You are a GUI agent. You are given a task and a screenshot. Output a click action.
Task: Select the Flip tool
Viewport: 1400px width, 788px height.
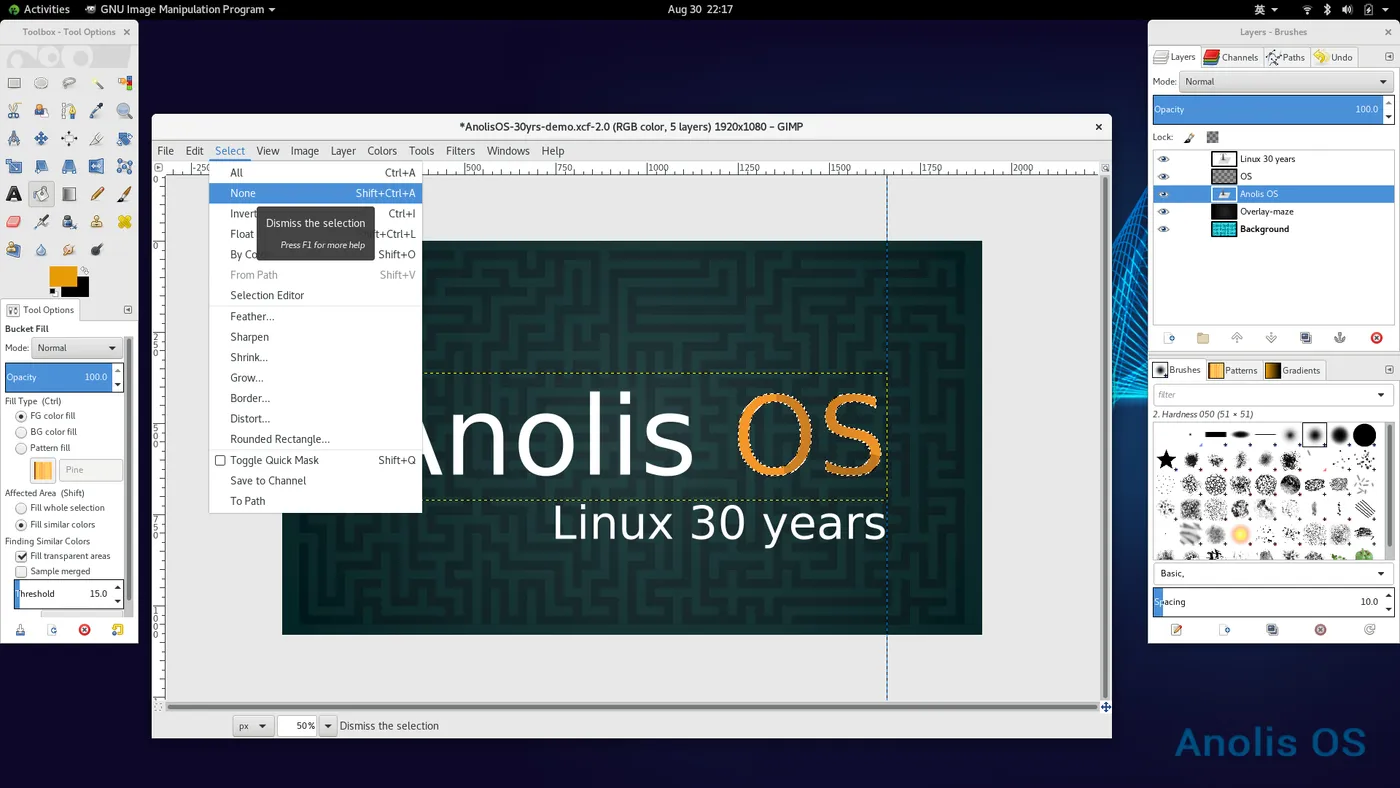pyautogui.click(x=97, y=166)
